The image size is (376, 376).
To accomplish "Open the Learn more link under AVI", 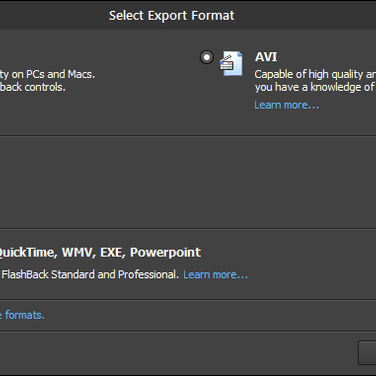I will [x=286, y=105].
